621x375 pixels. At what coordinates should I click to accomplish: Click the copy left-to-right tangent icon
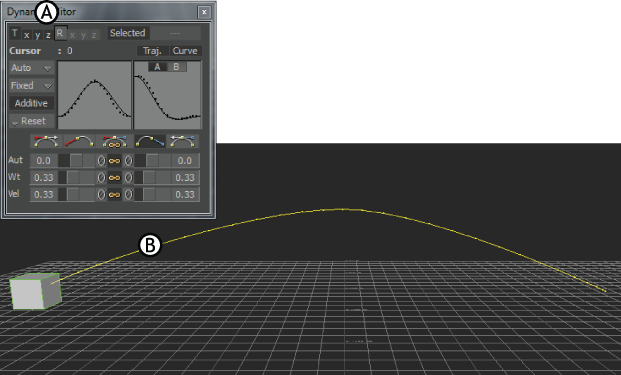46,141
